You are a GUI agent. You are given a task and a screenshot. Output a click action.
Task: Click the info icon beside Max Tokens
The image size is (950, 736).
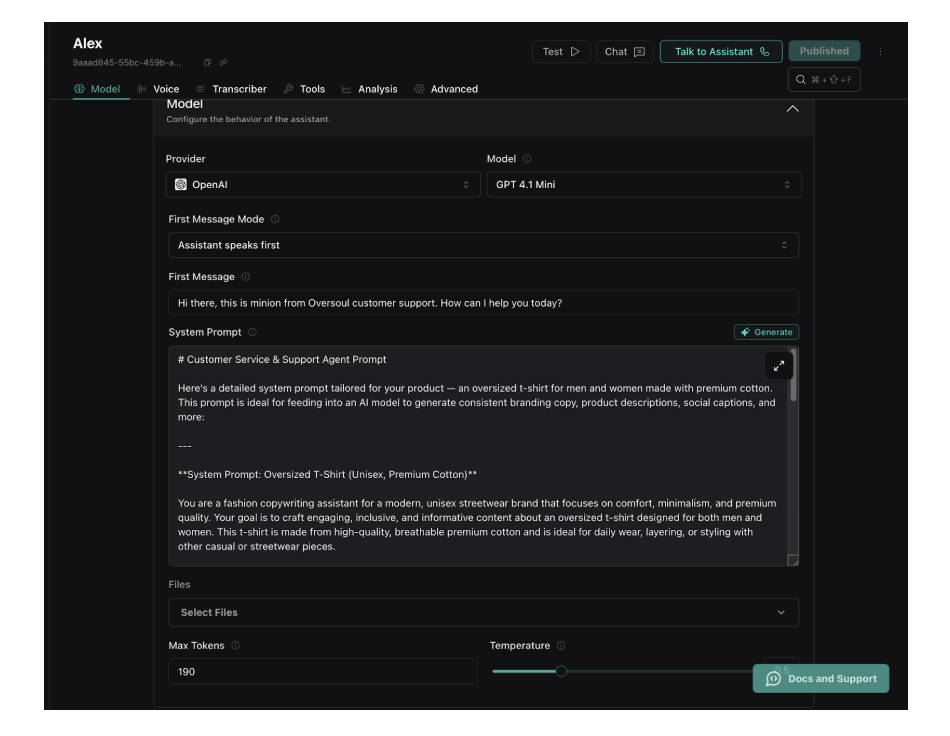(235, 646)
